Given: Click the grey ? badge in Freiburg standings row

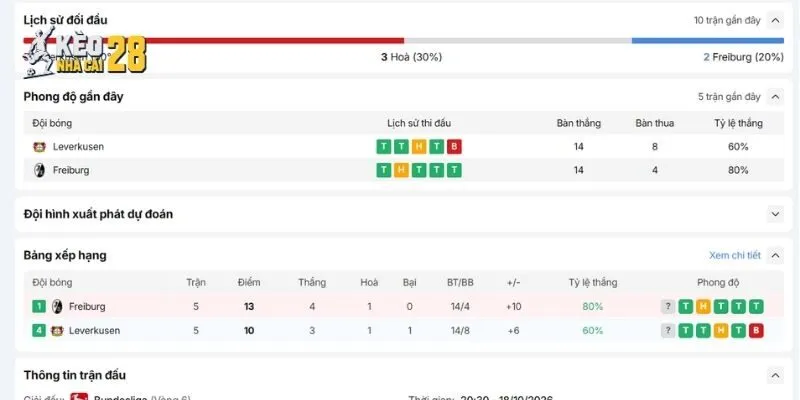Looking at the screenshot, I should [x=668, y=307].
